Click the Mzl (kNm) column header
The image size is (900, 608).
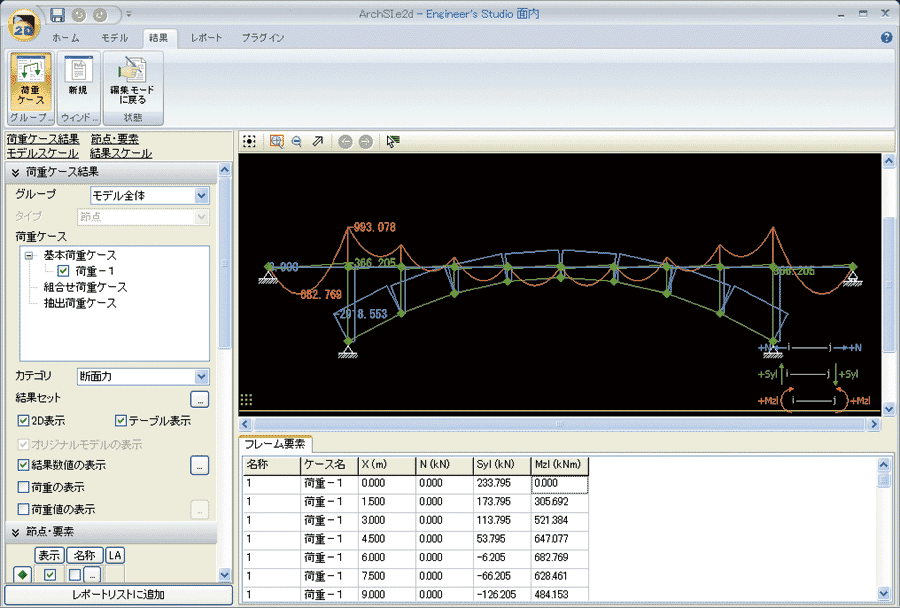[x=560, y=465]
